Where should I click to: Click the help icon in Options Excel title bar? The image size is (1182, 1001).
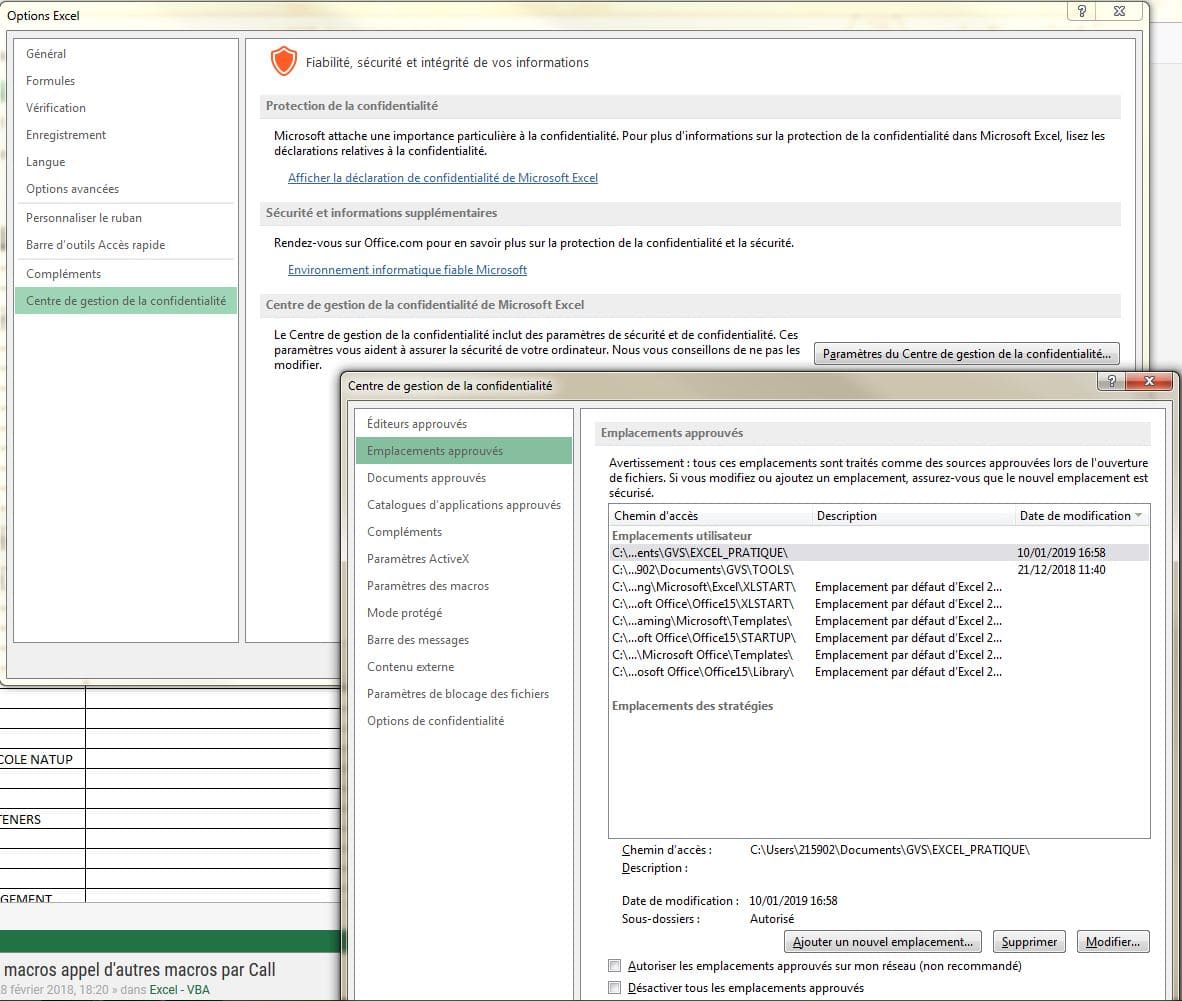[1082, 11]
